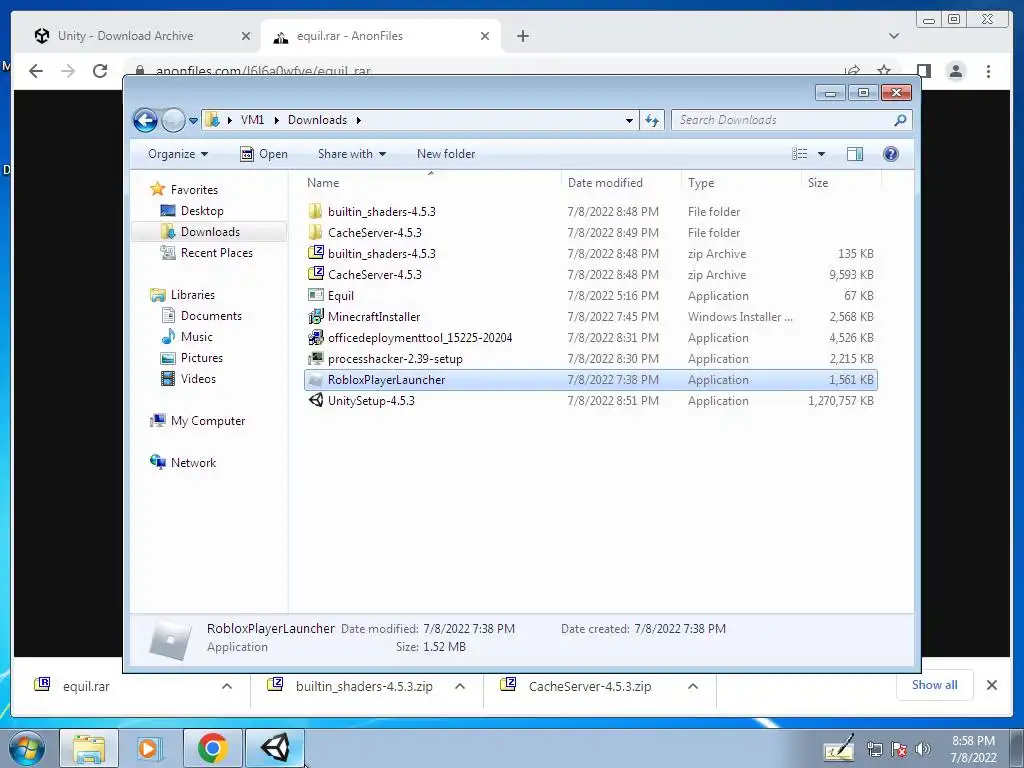This screenshot has height=768, width=1024.
Task: Open a new Chrome tab
Action: 522,36
